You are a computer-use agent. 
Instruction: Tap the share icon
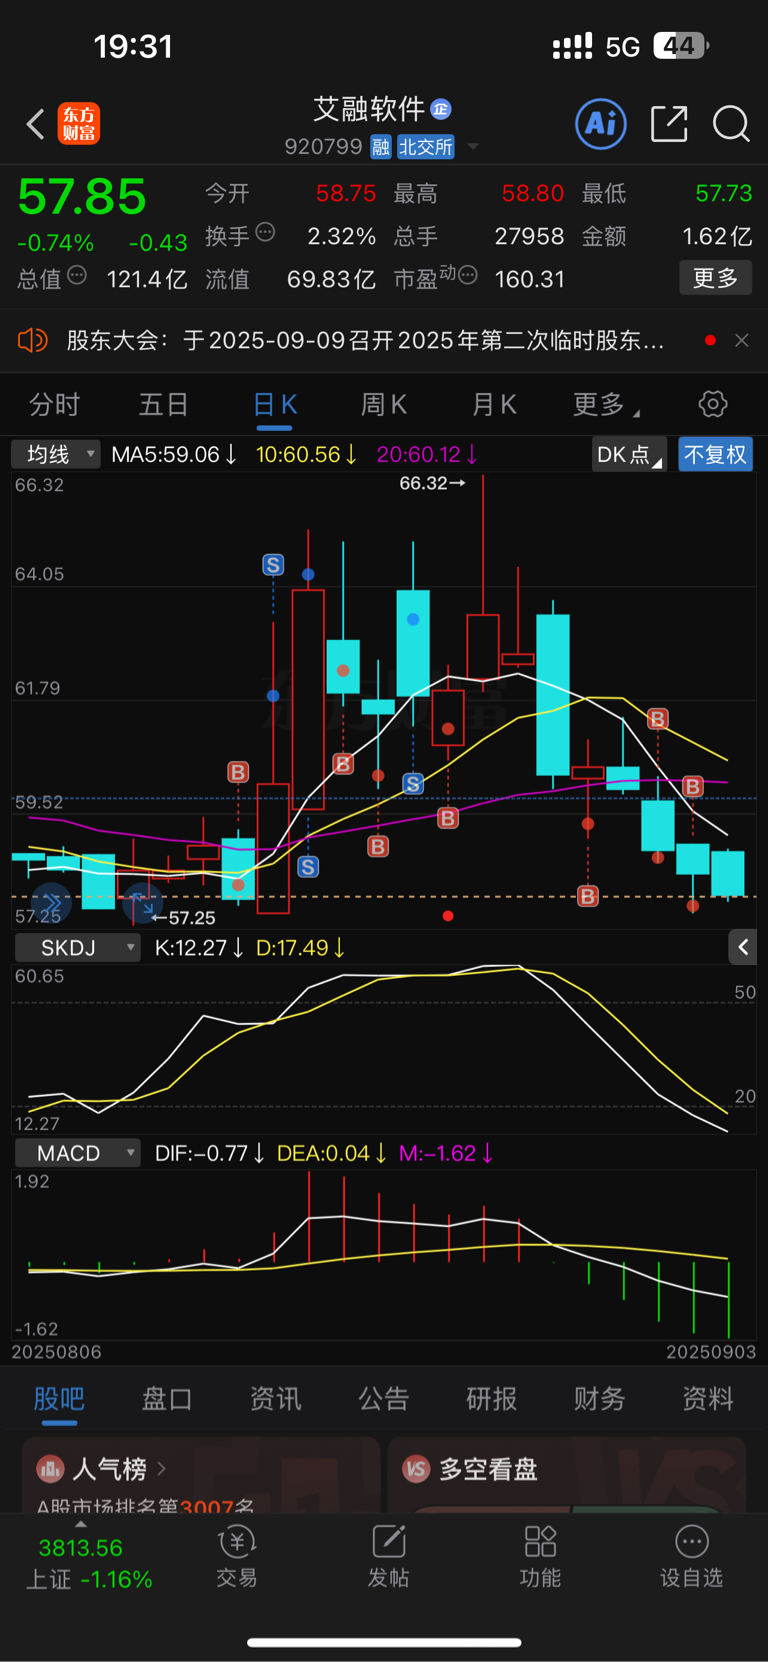669,124
